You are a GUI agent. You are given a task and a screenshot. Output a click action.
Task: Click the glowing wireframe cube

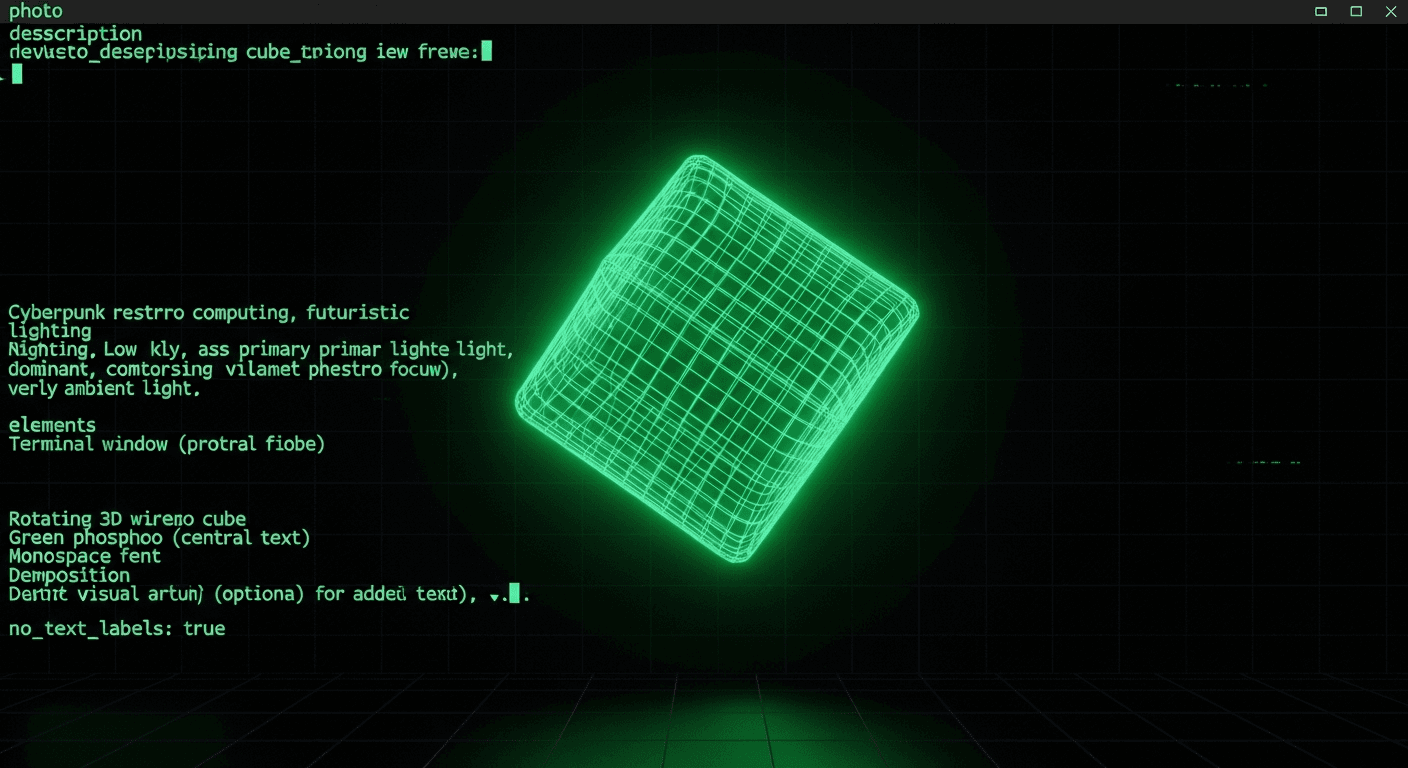(716, 358)
